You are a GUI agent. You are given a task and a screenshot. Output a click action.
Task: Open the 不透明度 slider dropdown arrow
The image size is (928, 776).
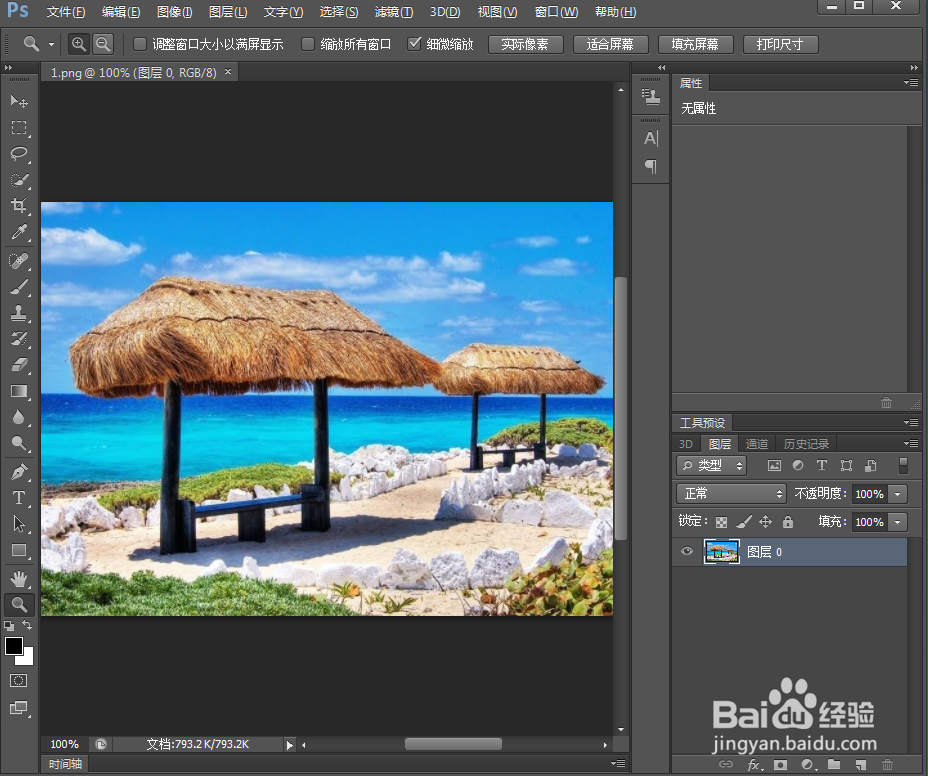click(x=898, y=494)
